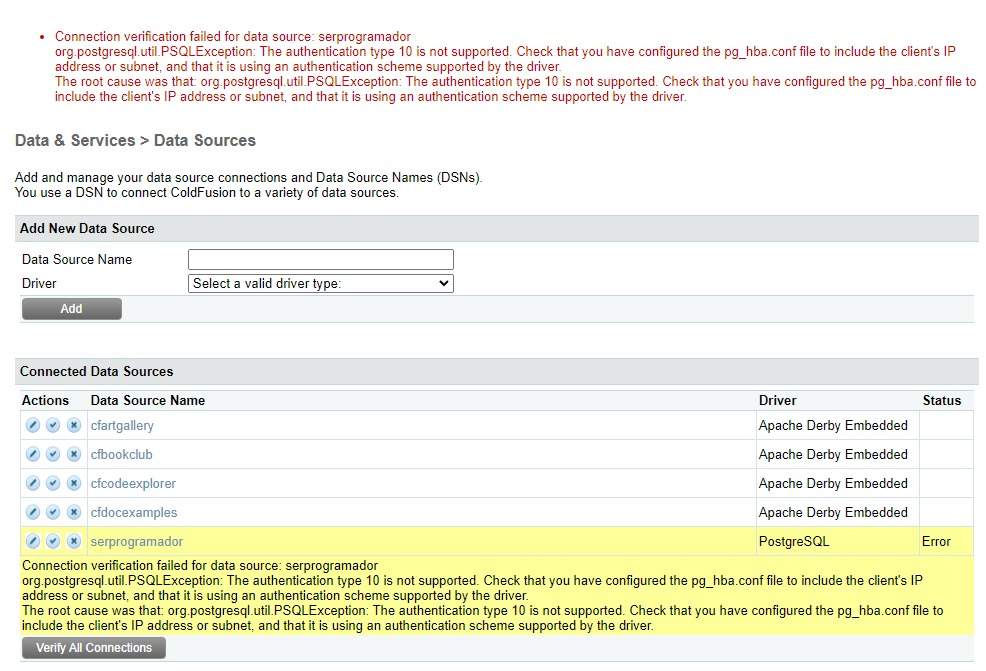
Task: Delete the serprogramador data source icon
Action: coord(74,542)
